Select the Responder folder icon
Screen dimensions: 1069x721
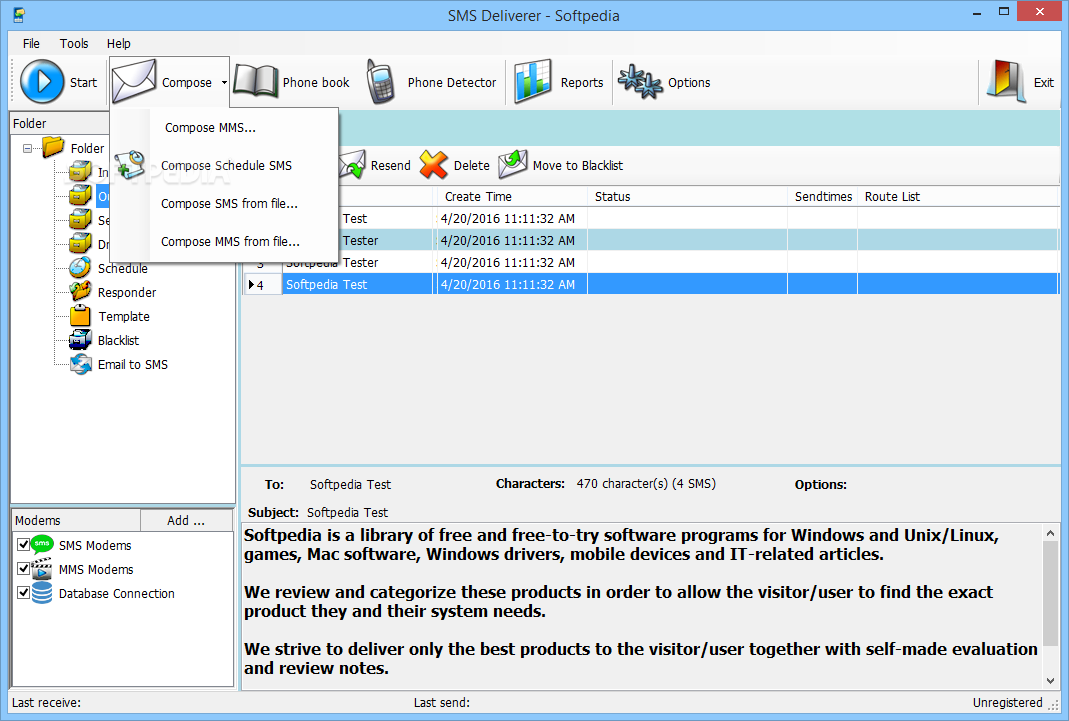point(80,292)
